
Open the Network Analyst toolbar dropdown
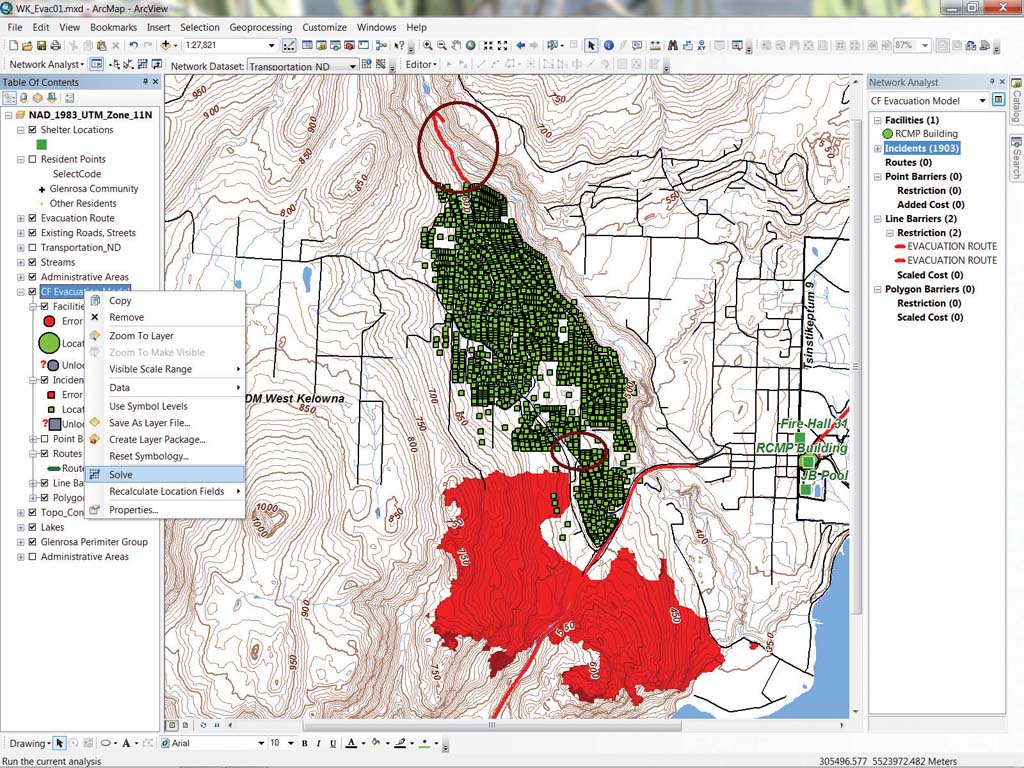[x=46, y=64]
